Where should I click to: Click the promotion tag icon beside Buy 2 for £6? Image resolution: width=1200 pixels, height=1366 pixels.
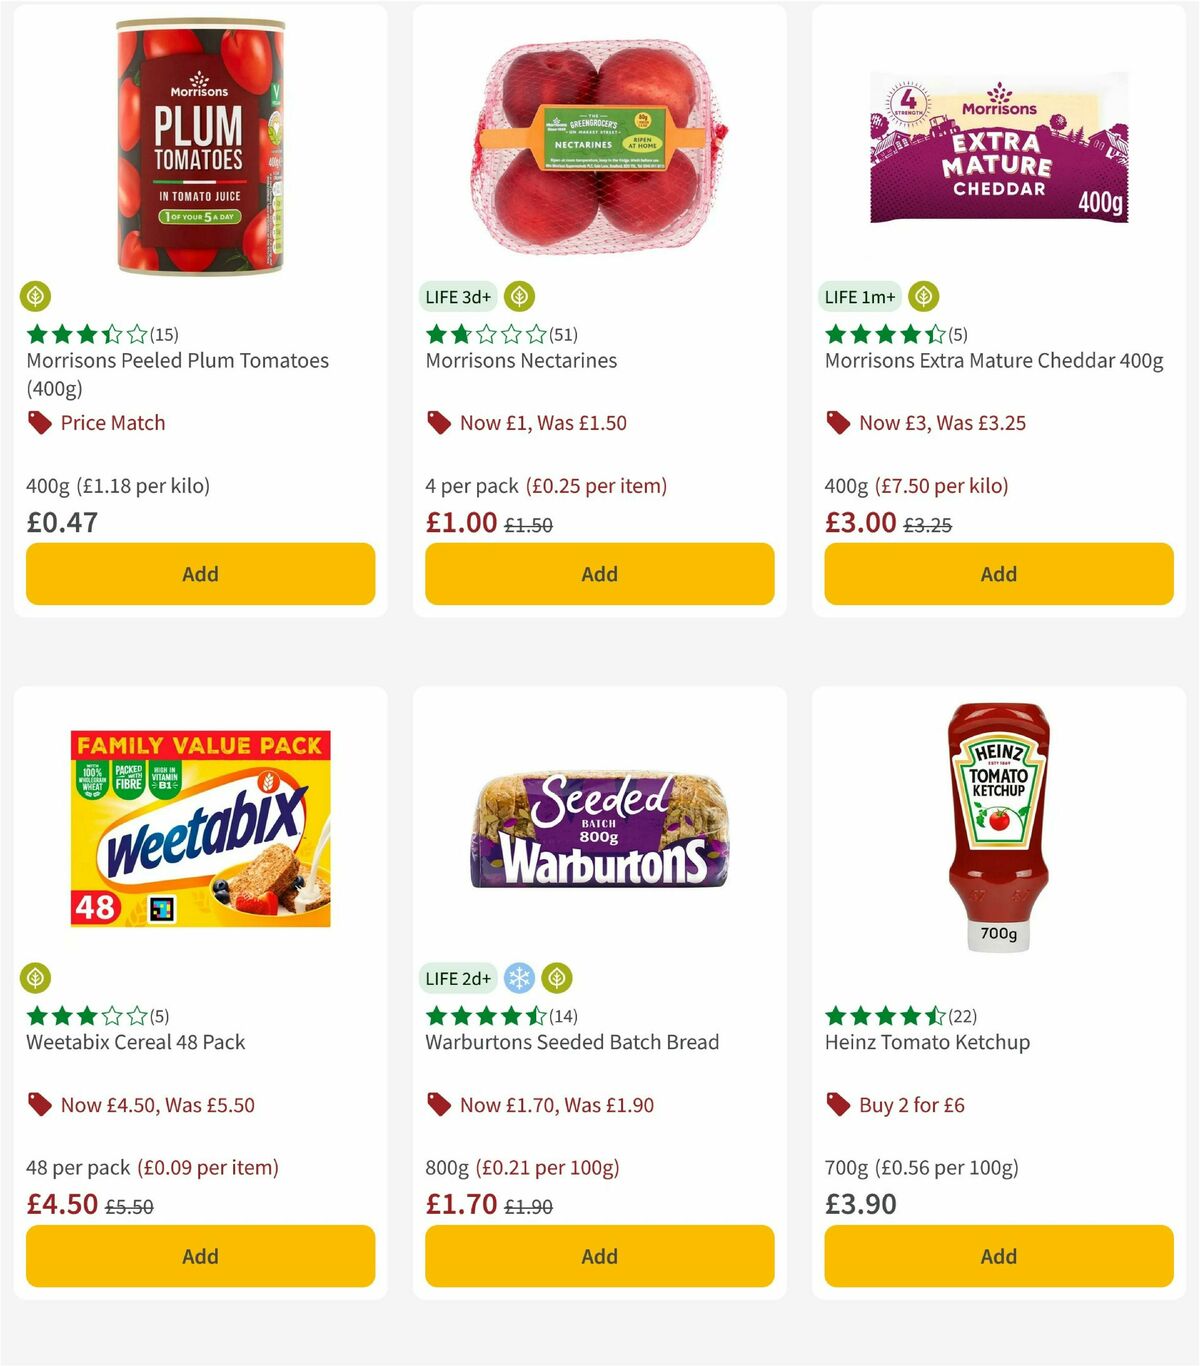coord(838,1104)
